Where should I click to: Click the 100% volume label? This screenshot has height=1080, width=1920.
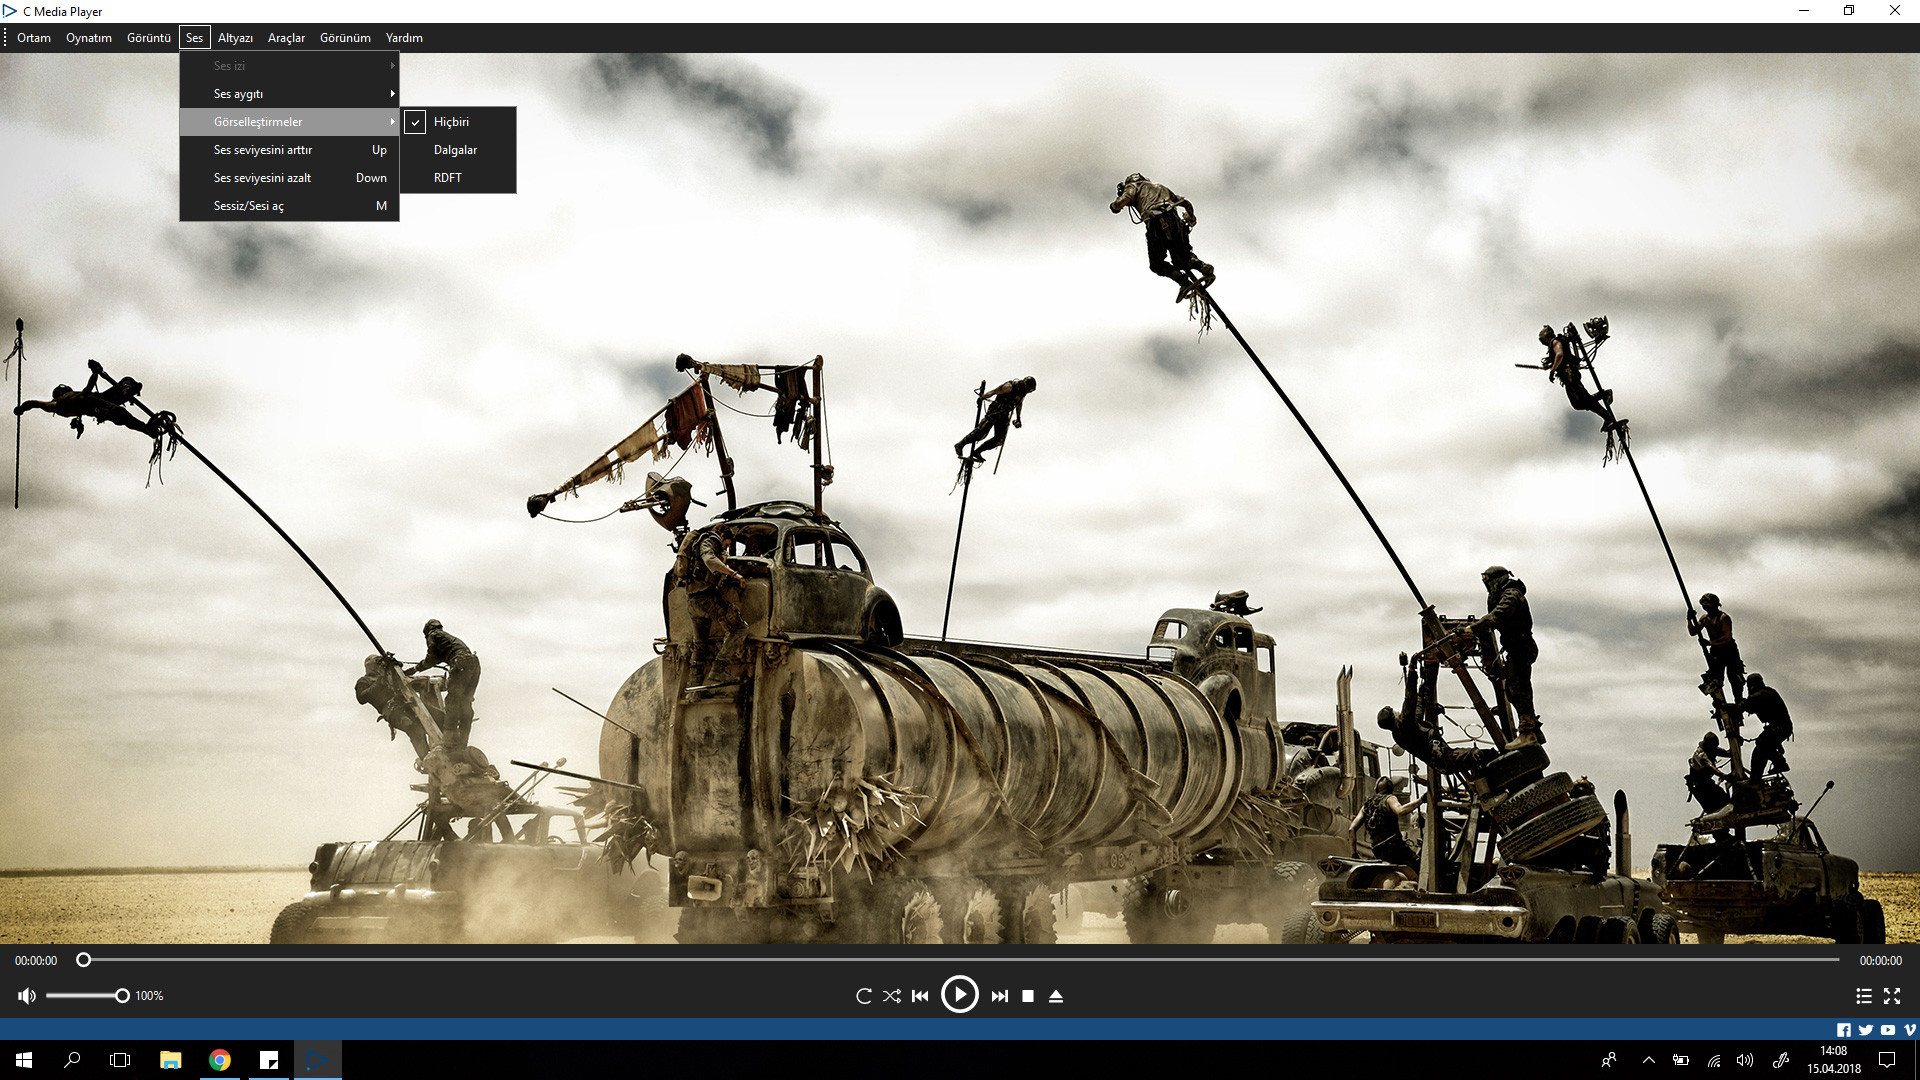click(x=149, y=996)
